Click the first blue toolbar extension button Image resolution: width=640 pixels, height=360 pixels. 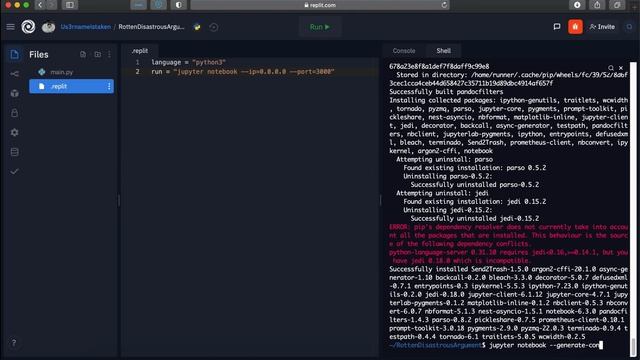point(139,5)
